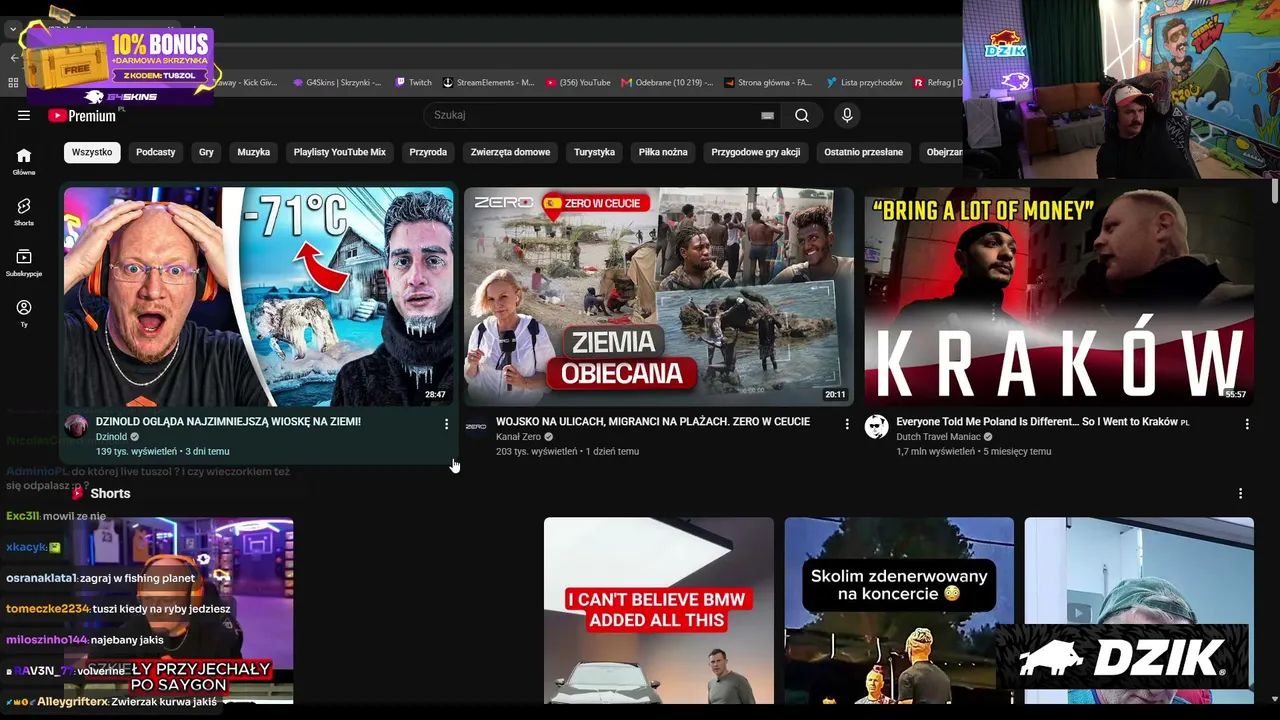Filter by Piłka nożna chip
1280x720 pixels.
663,152
